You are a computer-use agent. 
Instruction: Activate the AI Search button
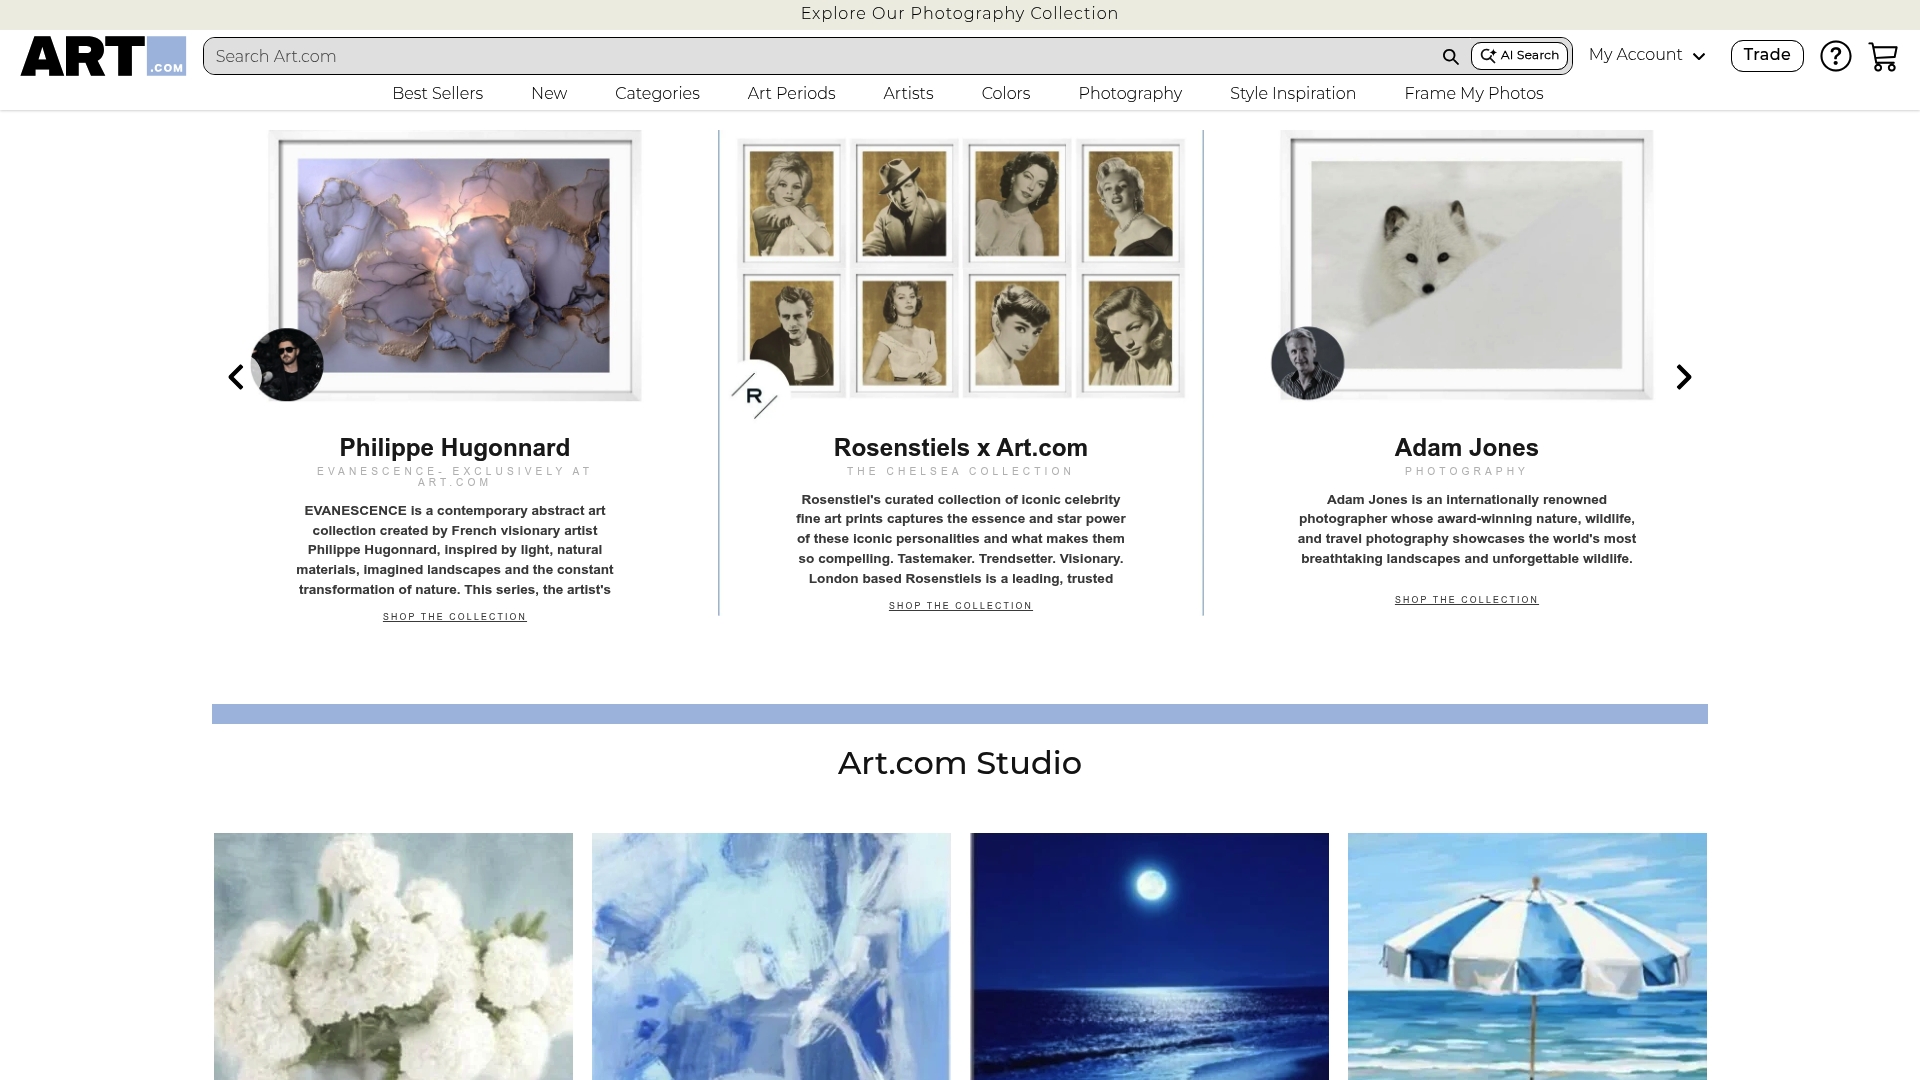(x=1519, y=56)
